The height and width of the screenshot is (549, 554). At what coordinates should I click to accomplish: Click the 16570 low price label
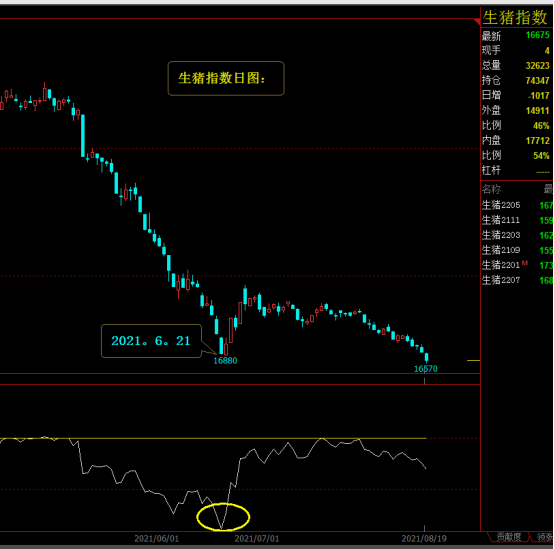[x=426, y=369]
